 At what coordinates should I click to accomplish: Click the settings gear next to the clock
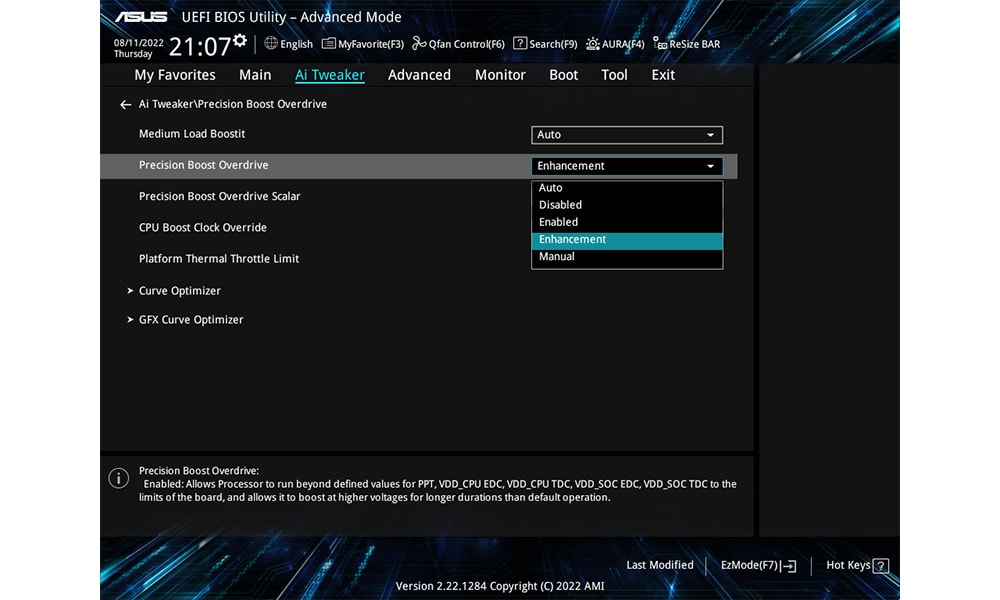[x=240, y=40]
